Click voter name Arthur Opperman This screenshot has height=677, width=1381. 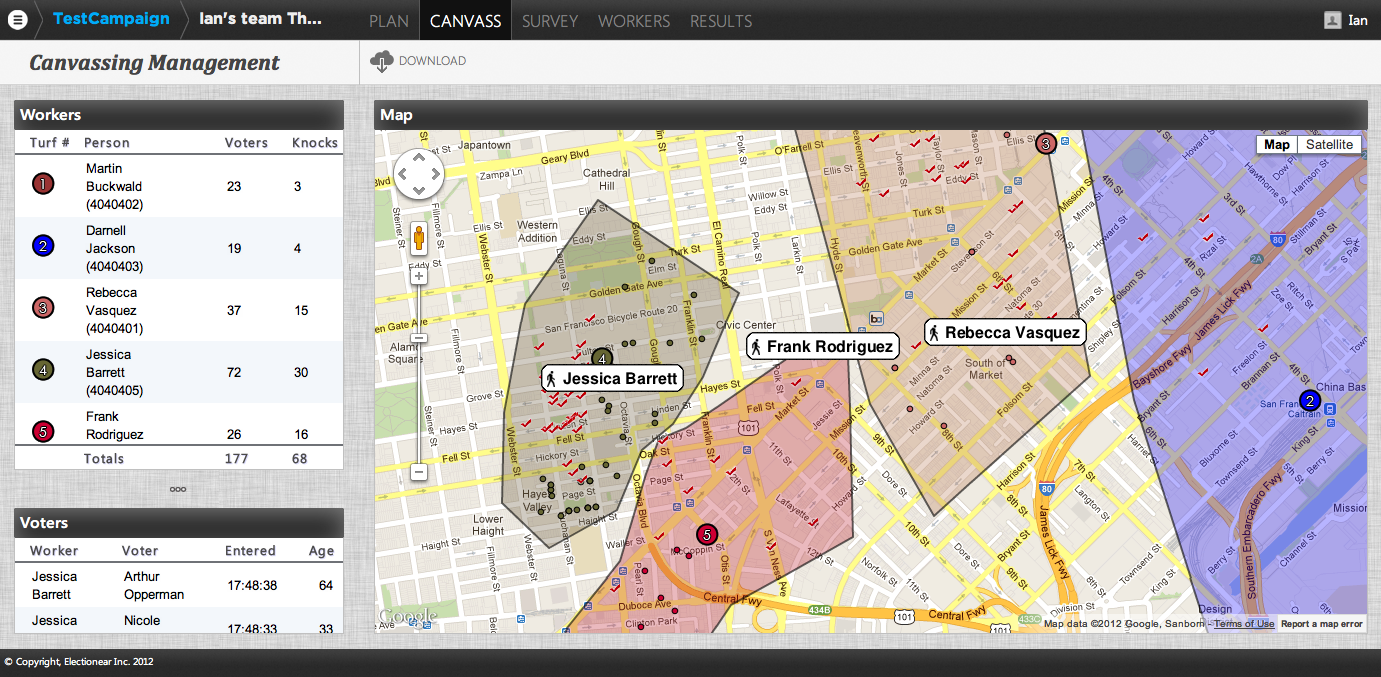[154, 585]
